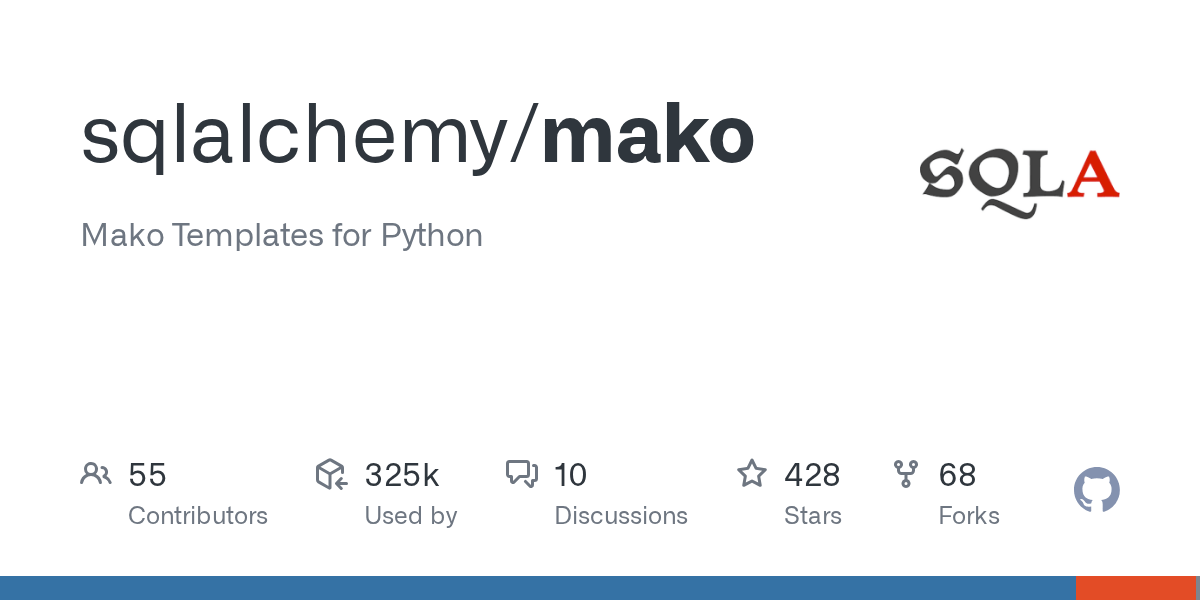Click the Used by package icon
Viewport: 1200px width, 600px height.
point(331,474)
